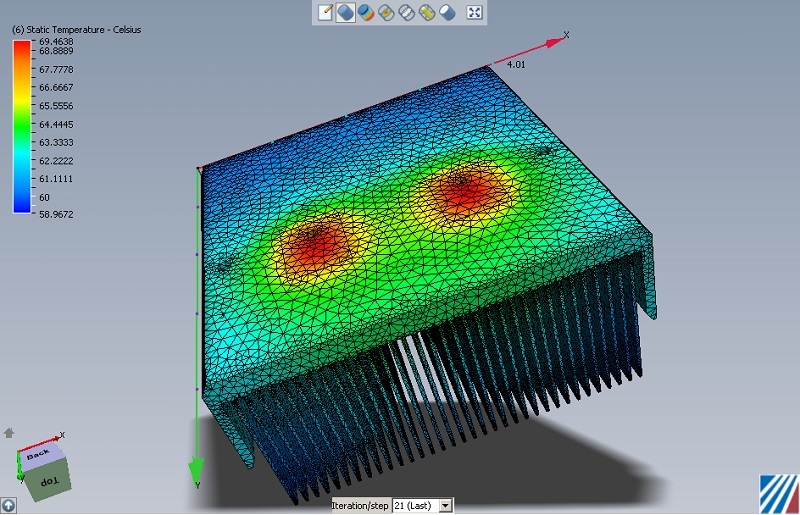Click the 4.01 axis dimension label
Viewport: 800px width, 515px height.
[516, 64]
